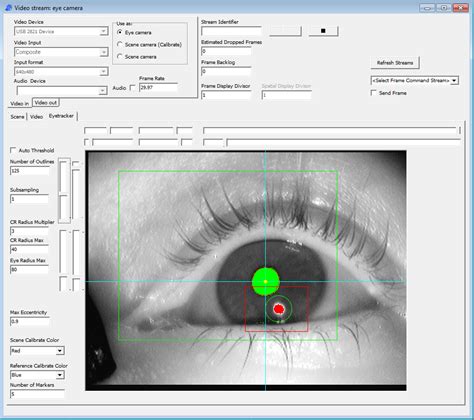Image resolution: width=474 pixels, height=420 pixels.
Task: Tick the Send Frame checkbox
Action: [x=374, y=93]
